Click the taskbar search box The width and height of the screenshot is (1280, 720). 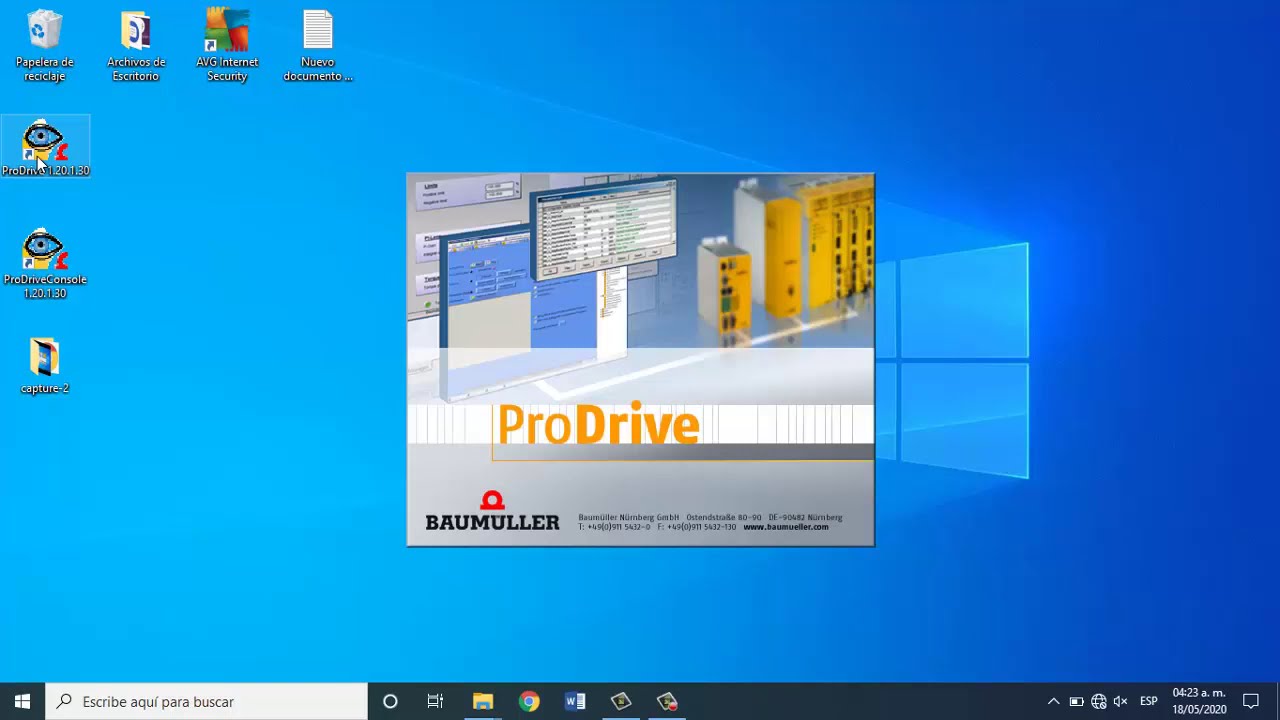pyautogui.click(x=207, y=702)
